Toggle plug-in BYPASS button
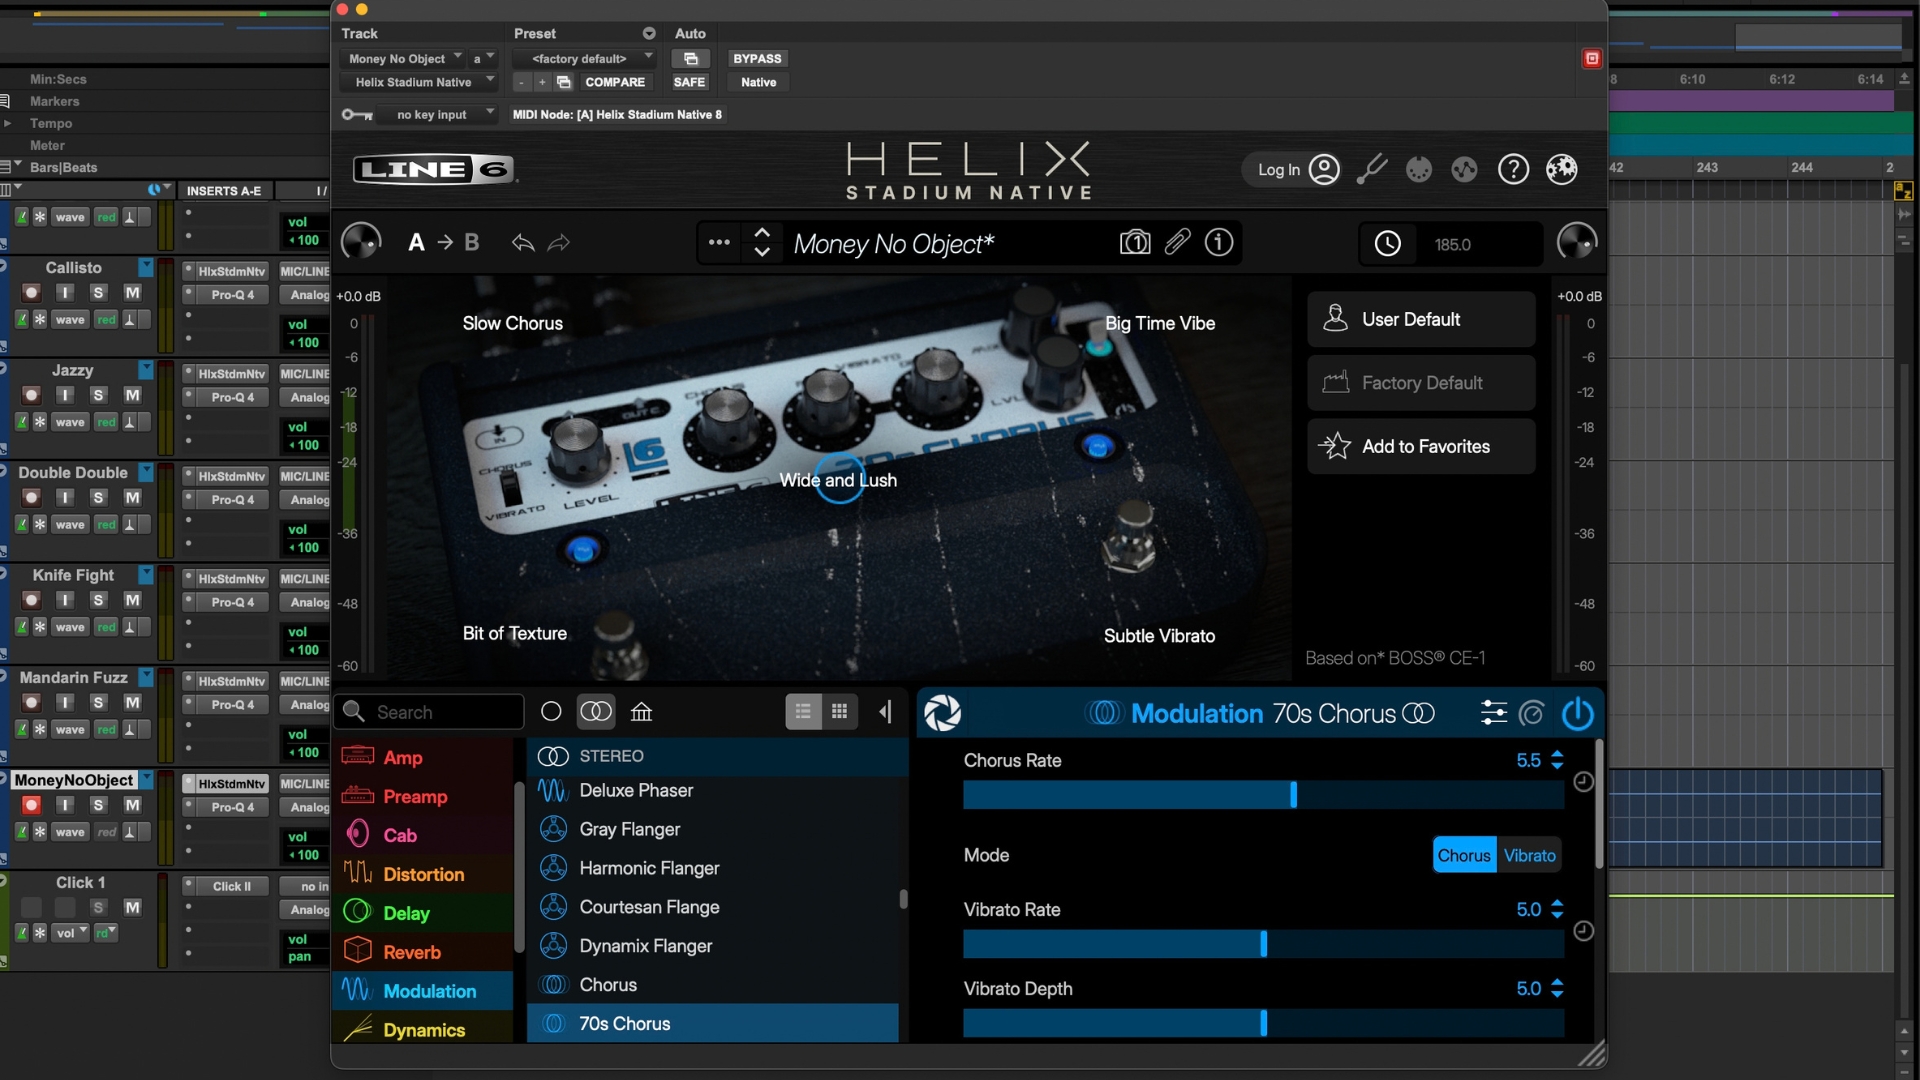Screen dimensions: 1920x1080 (x=757, y=59)
